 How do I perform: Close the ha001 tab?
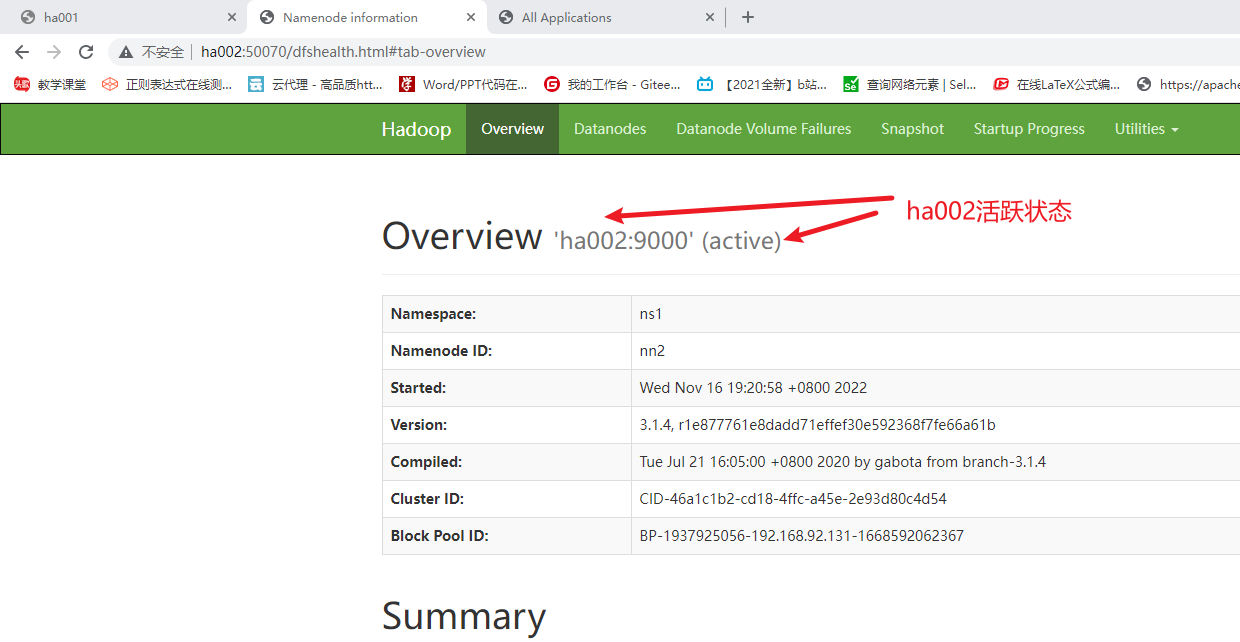[231, 17]
